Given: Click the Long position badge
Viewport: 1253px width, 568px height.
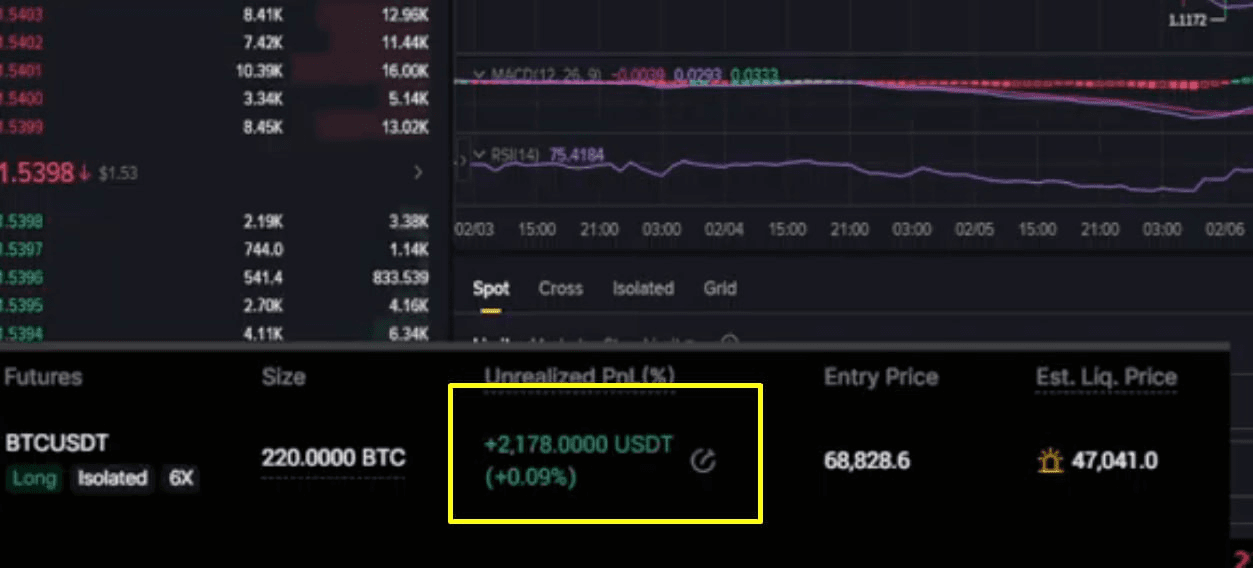Looking at the screenshot, I should [x=34, y=478].
